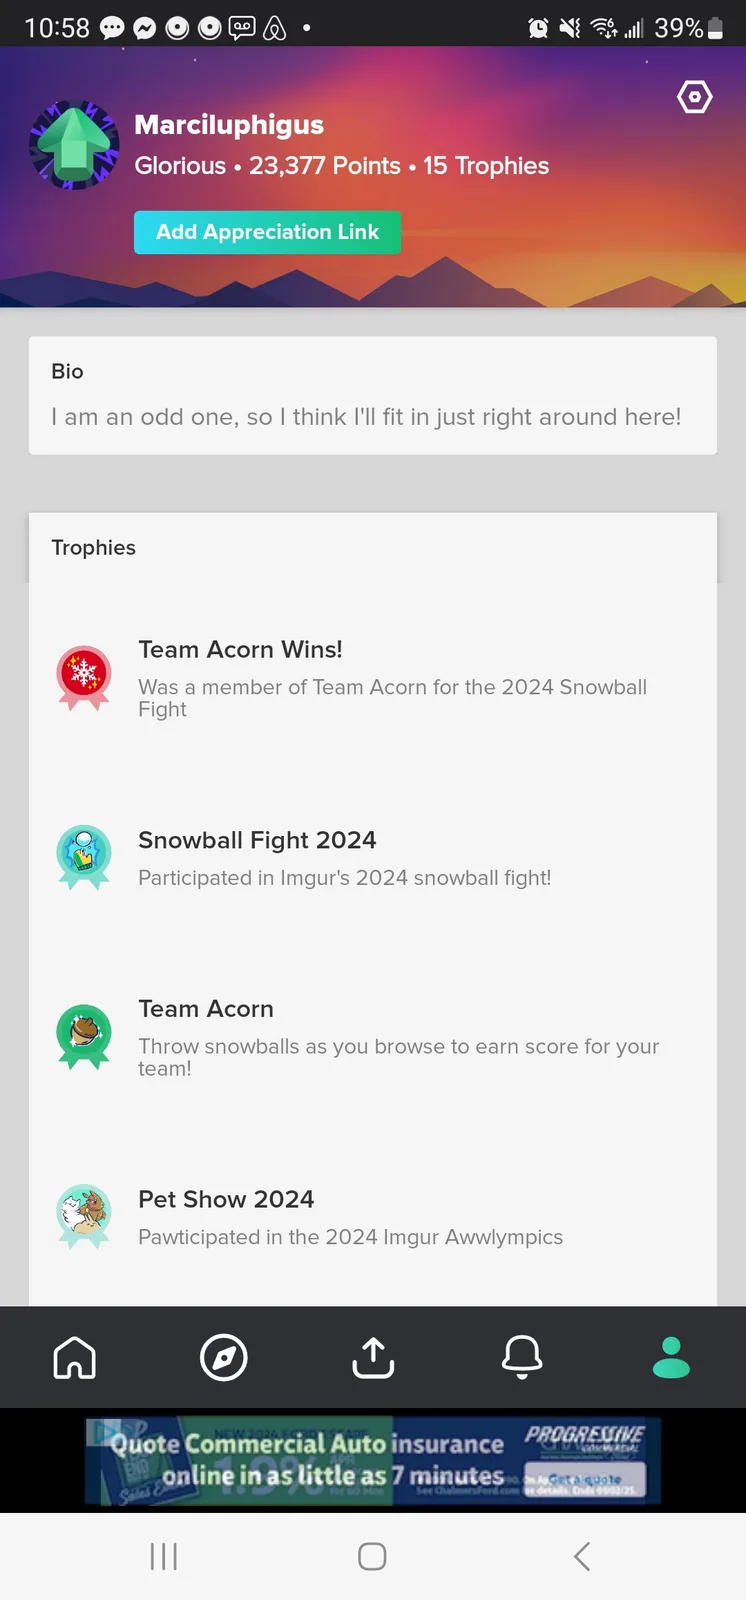This screenshot has height=1600, width=746.
Task: Open the Progressive insurance ad banner
Action: coord(373,1461)
